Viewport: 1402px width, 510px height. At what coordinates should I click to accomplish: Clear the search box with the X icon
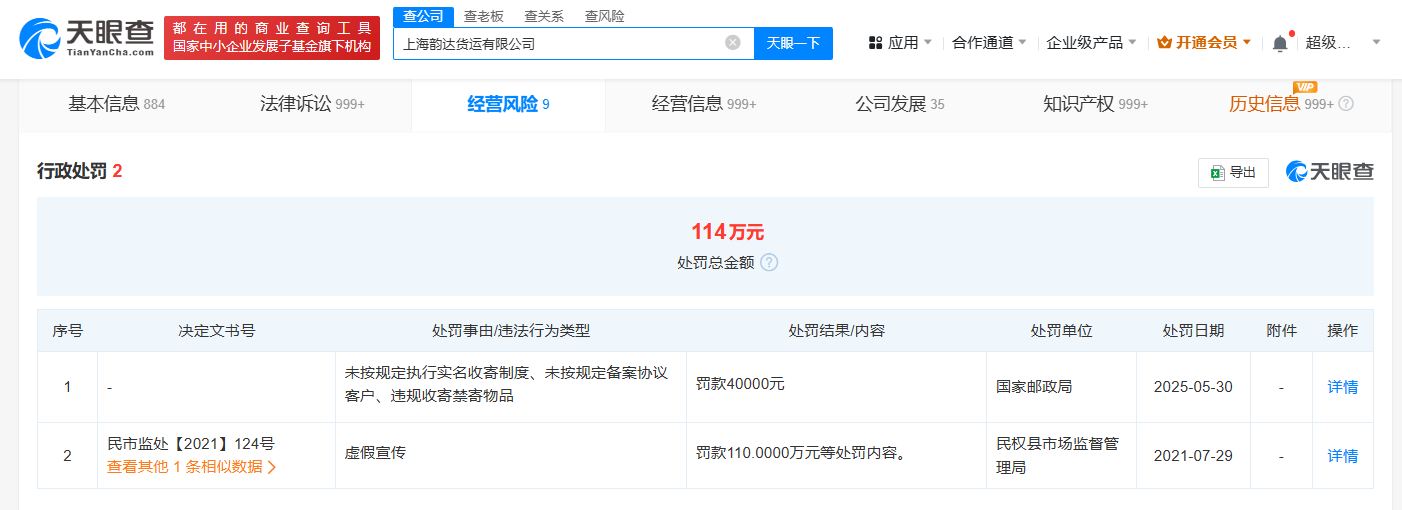click(733, 43)
